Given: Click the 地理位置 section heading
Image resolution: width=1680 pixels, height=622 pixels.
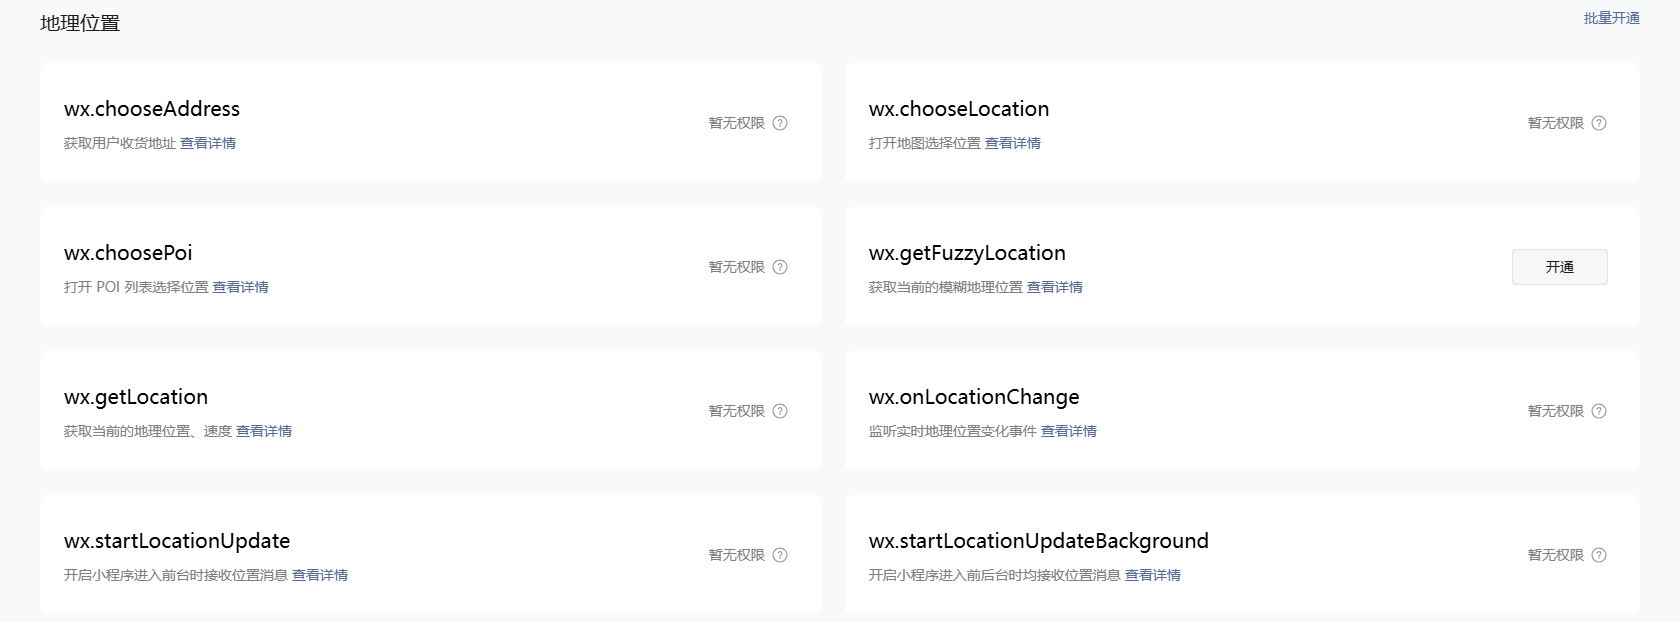Looking at the screenshot, I should click(x=80, y=23).
